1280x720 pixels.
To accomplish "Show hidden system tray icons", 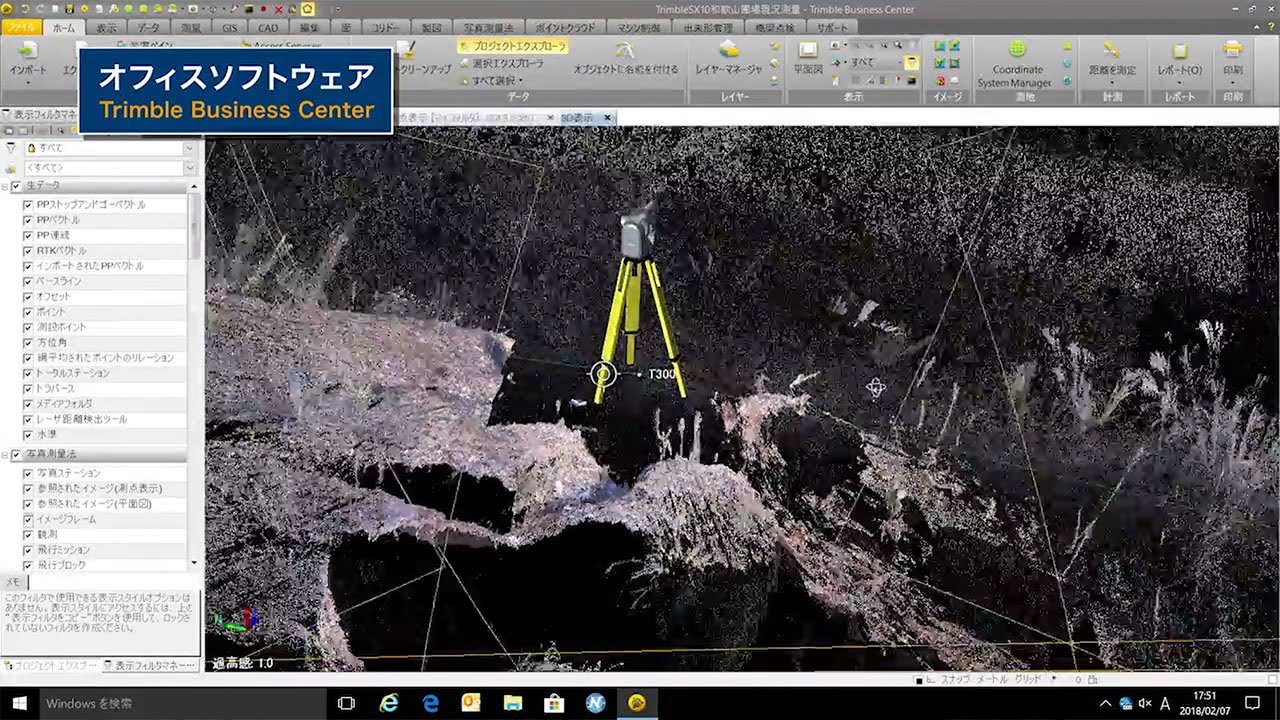I will pyautogui.click(x=1105, y=703).
